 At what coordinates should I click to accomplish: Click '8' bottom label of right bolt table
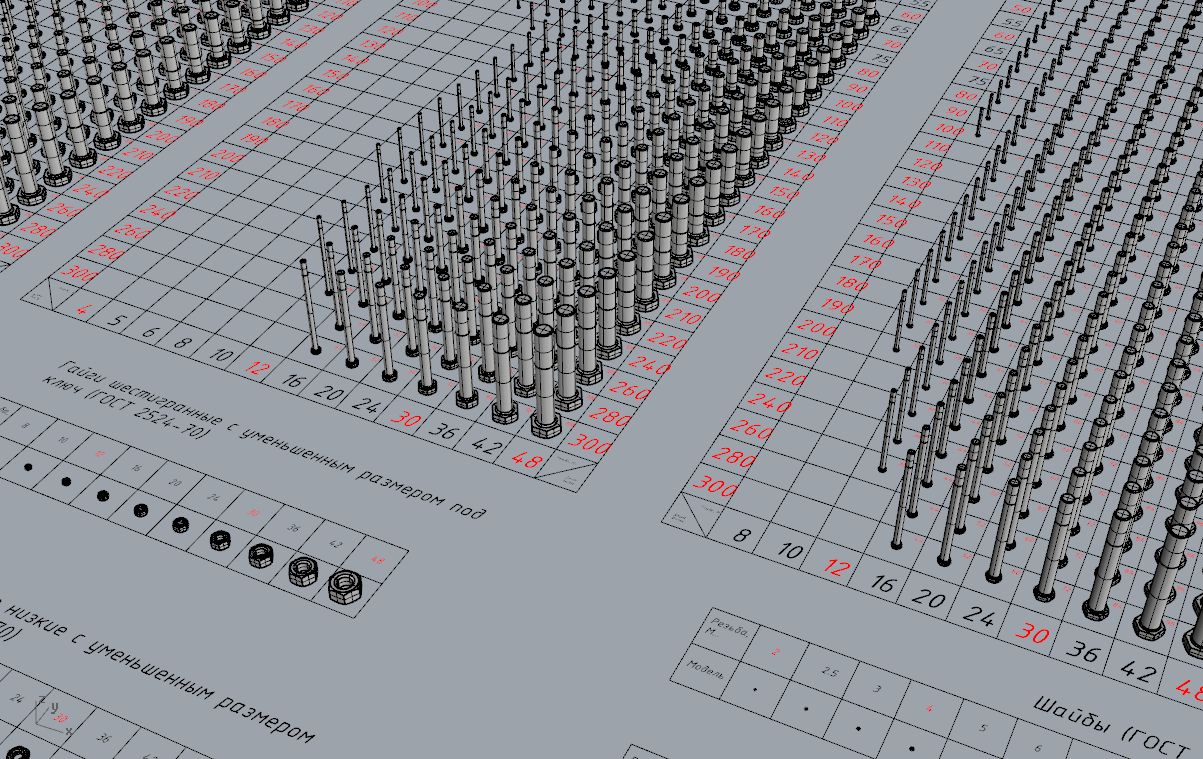(741, 535)
